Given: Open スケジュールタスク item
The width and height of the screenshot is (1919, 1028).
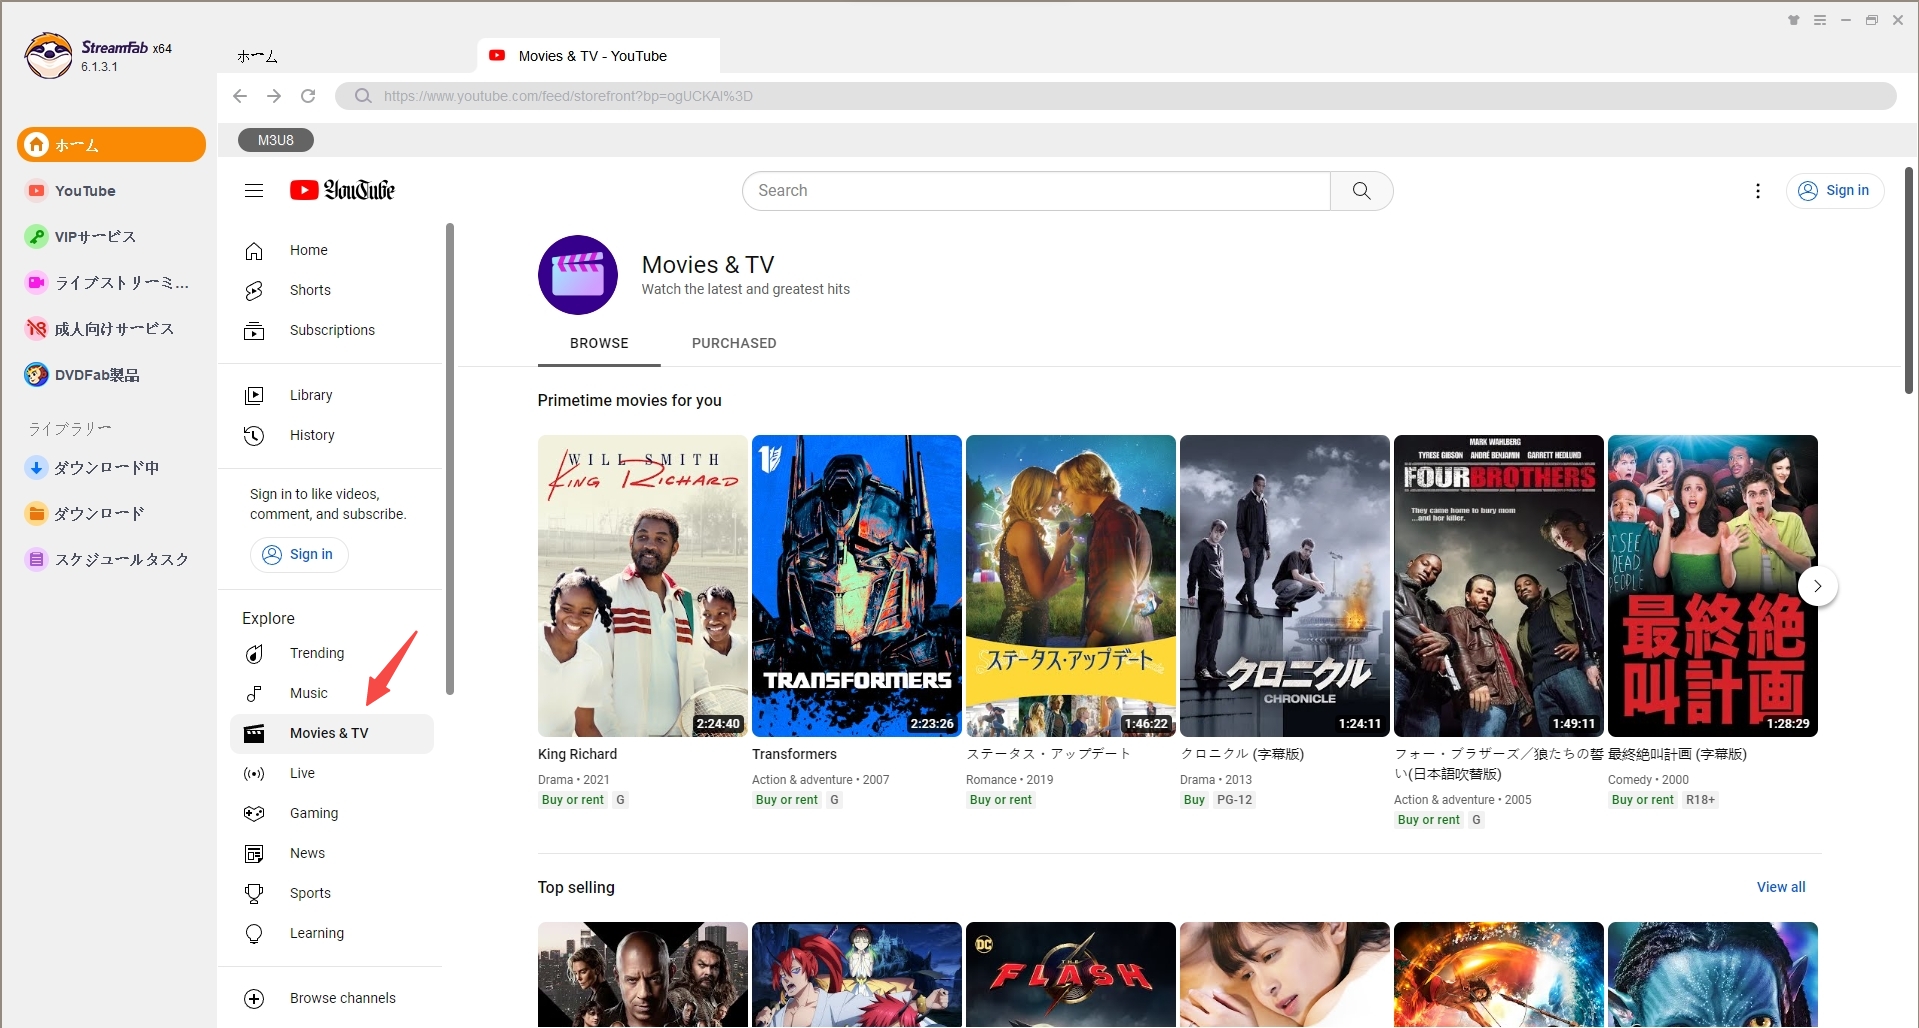Looking at the screenshot, I should [x=111, y=559].
